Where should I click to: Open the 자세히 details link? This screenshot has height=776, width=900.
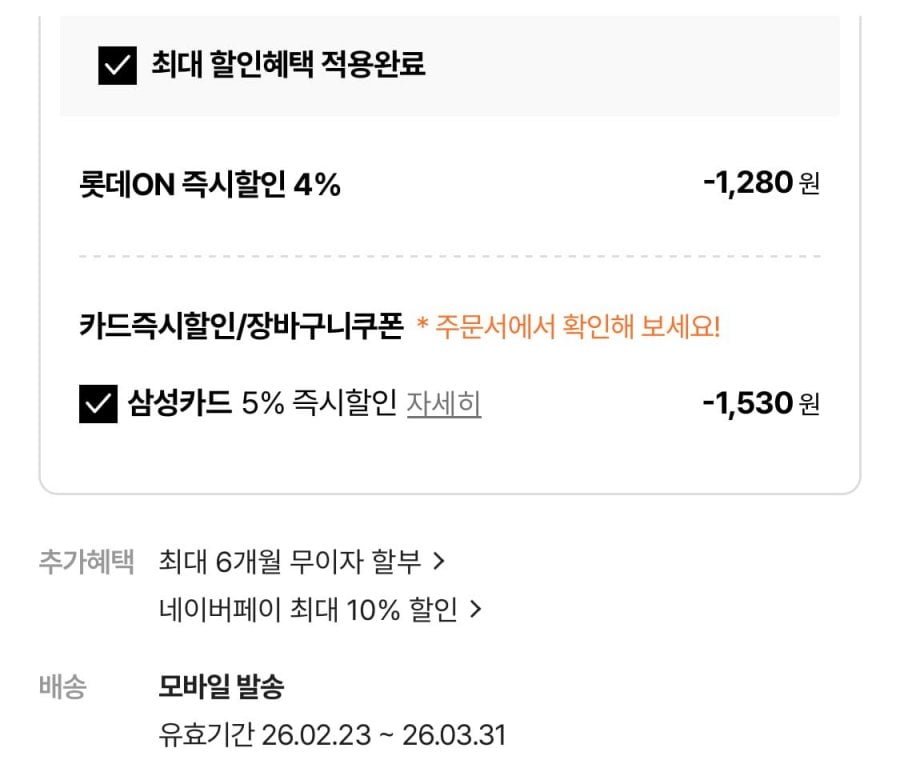coord(443,404)
